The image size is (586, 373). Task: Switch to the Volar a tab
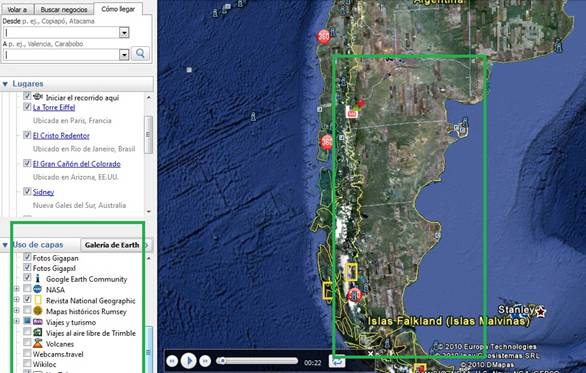pos(17,9)
